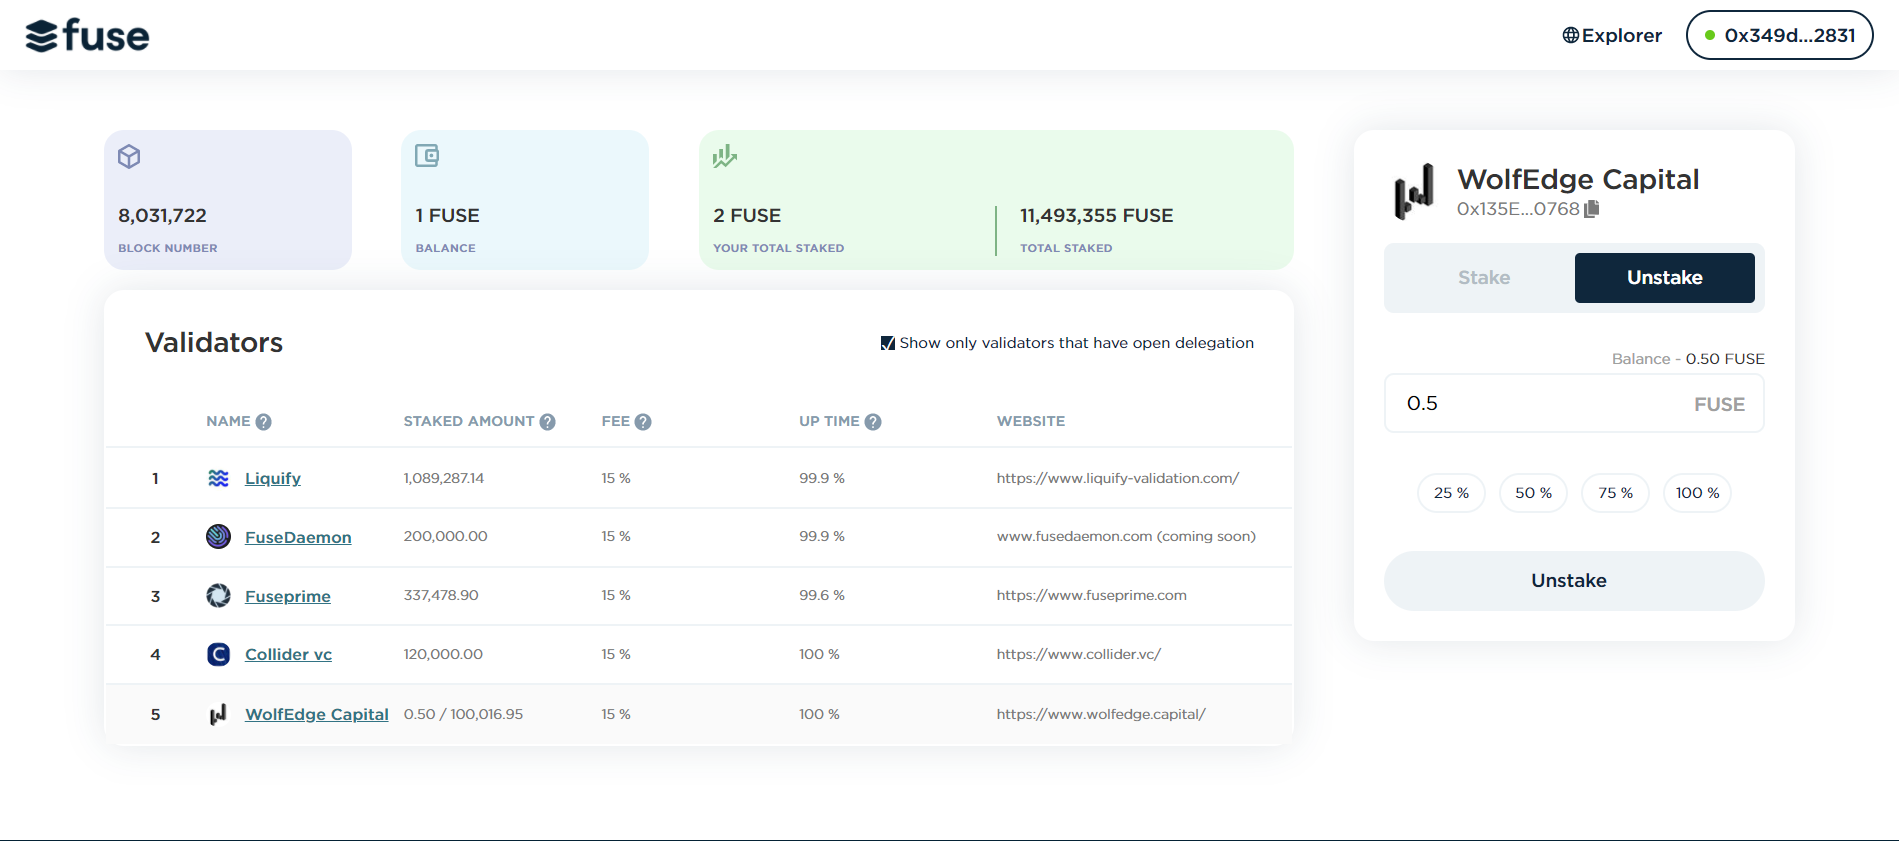Screen dimensions: 1899x841
Task: Switch to the Stake tab
Action: click(1484, 278)
